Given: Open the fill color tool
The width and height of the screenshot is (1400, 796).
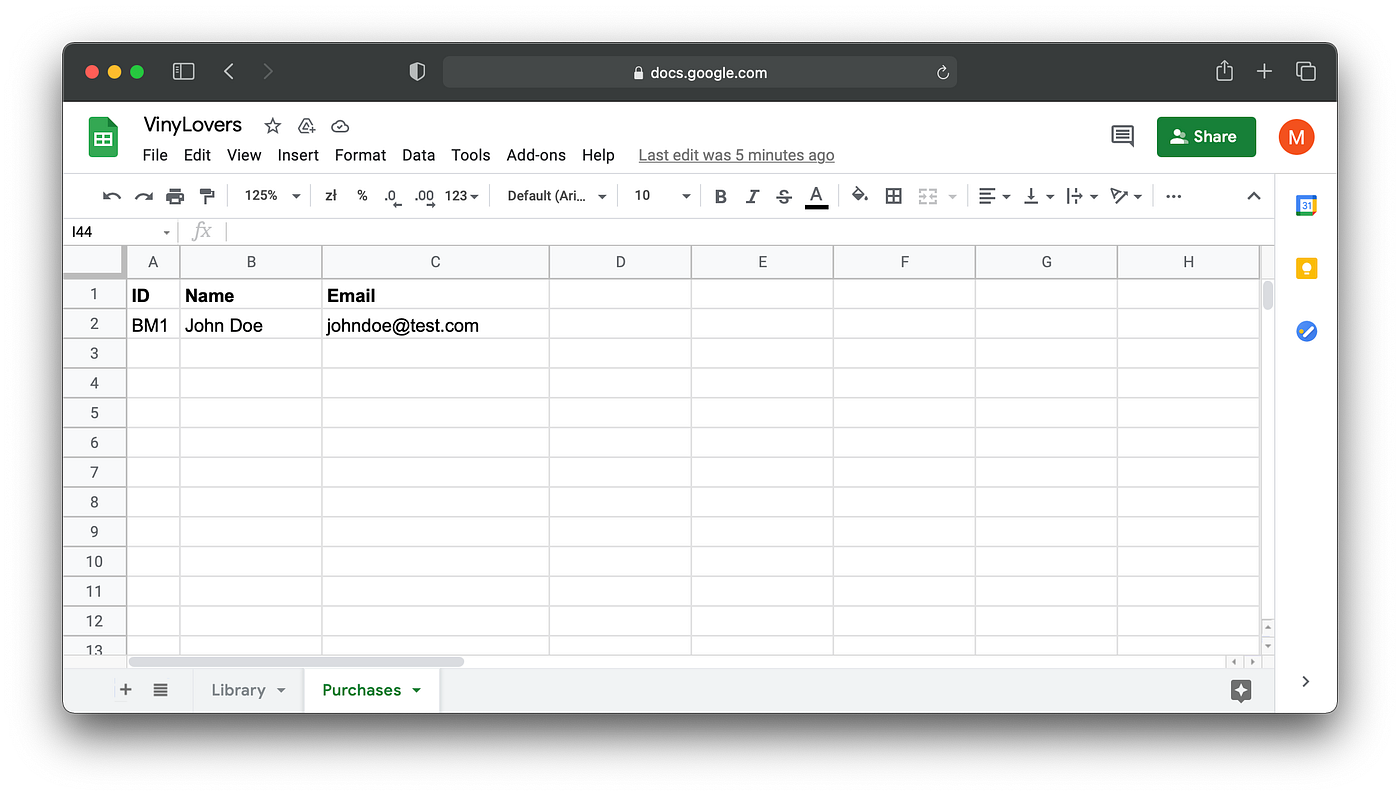Looking at the screenshot, I should pos(859,196).
